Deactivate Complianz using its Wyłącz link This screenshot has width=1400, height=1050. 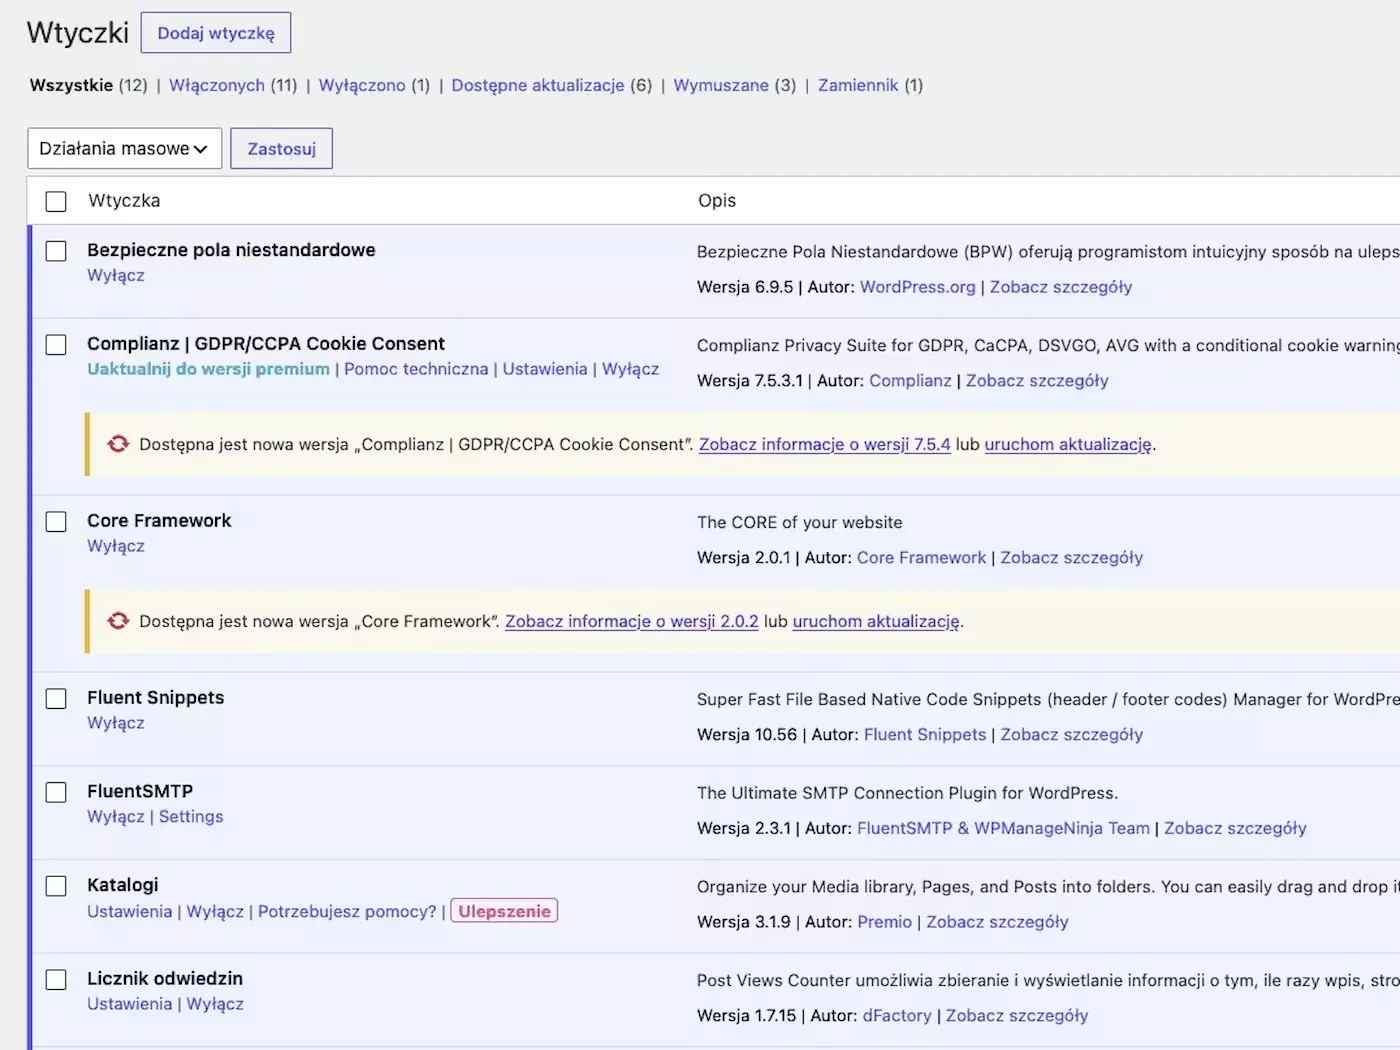tap(630, 369)
